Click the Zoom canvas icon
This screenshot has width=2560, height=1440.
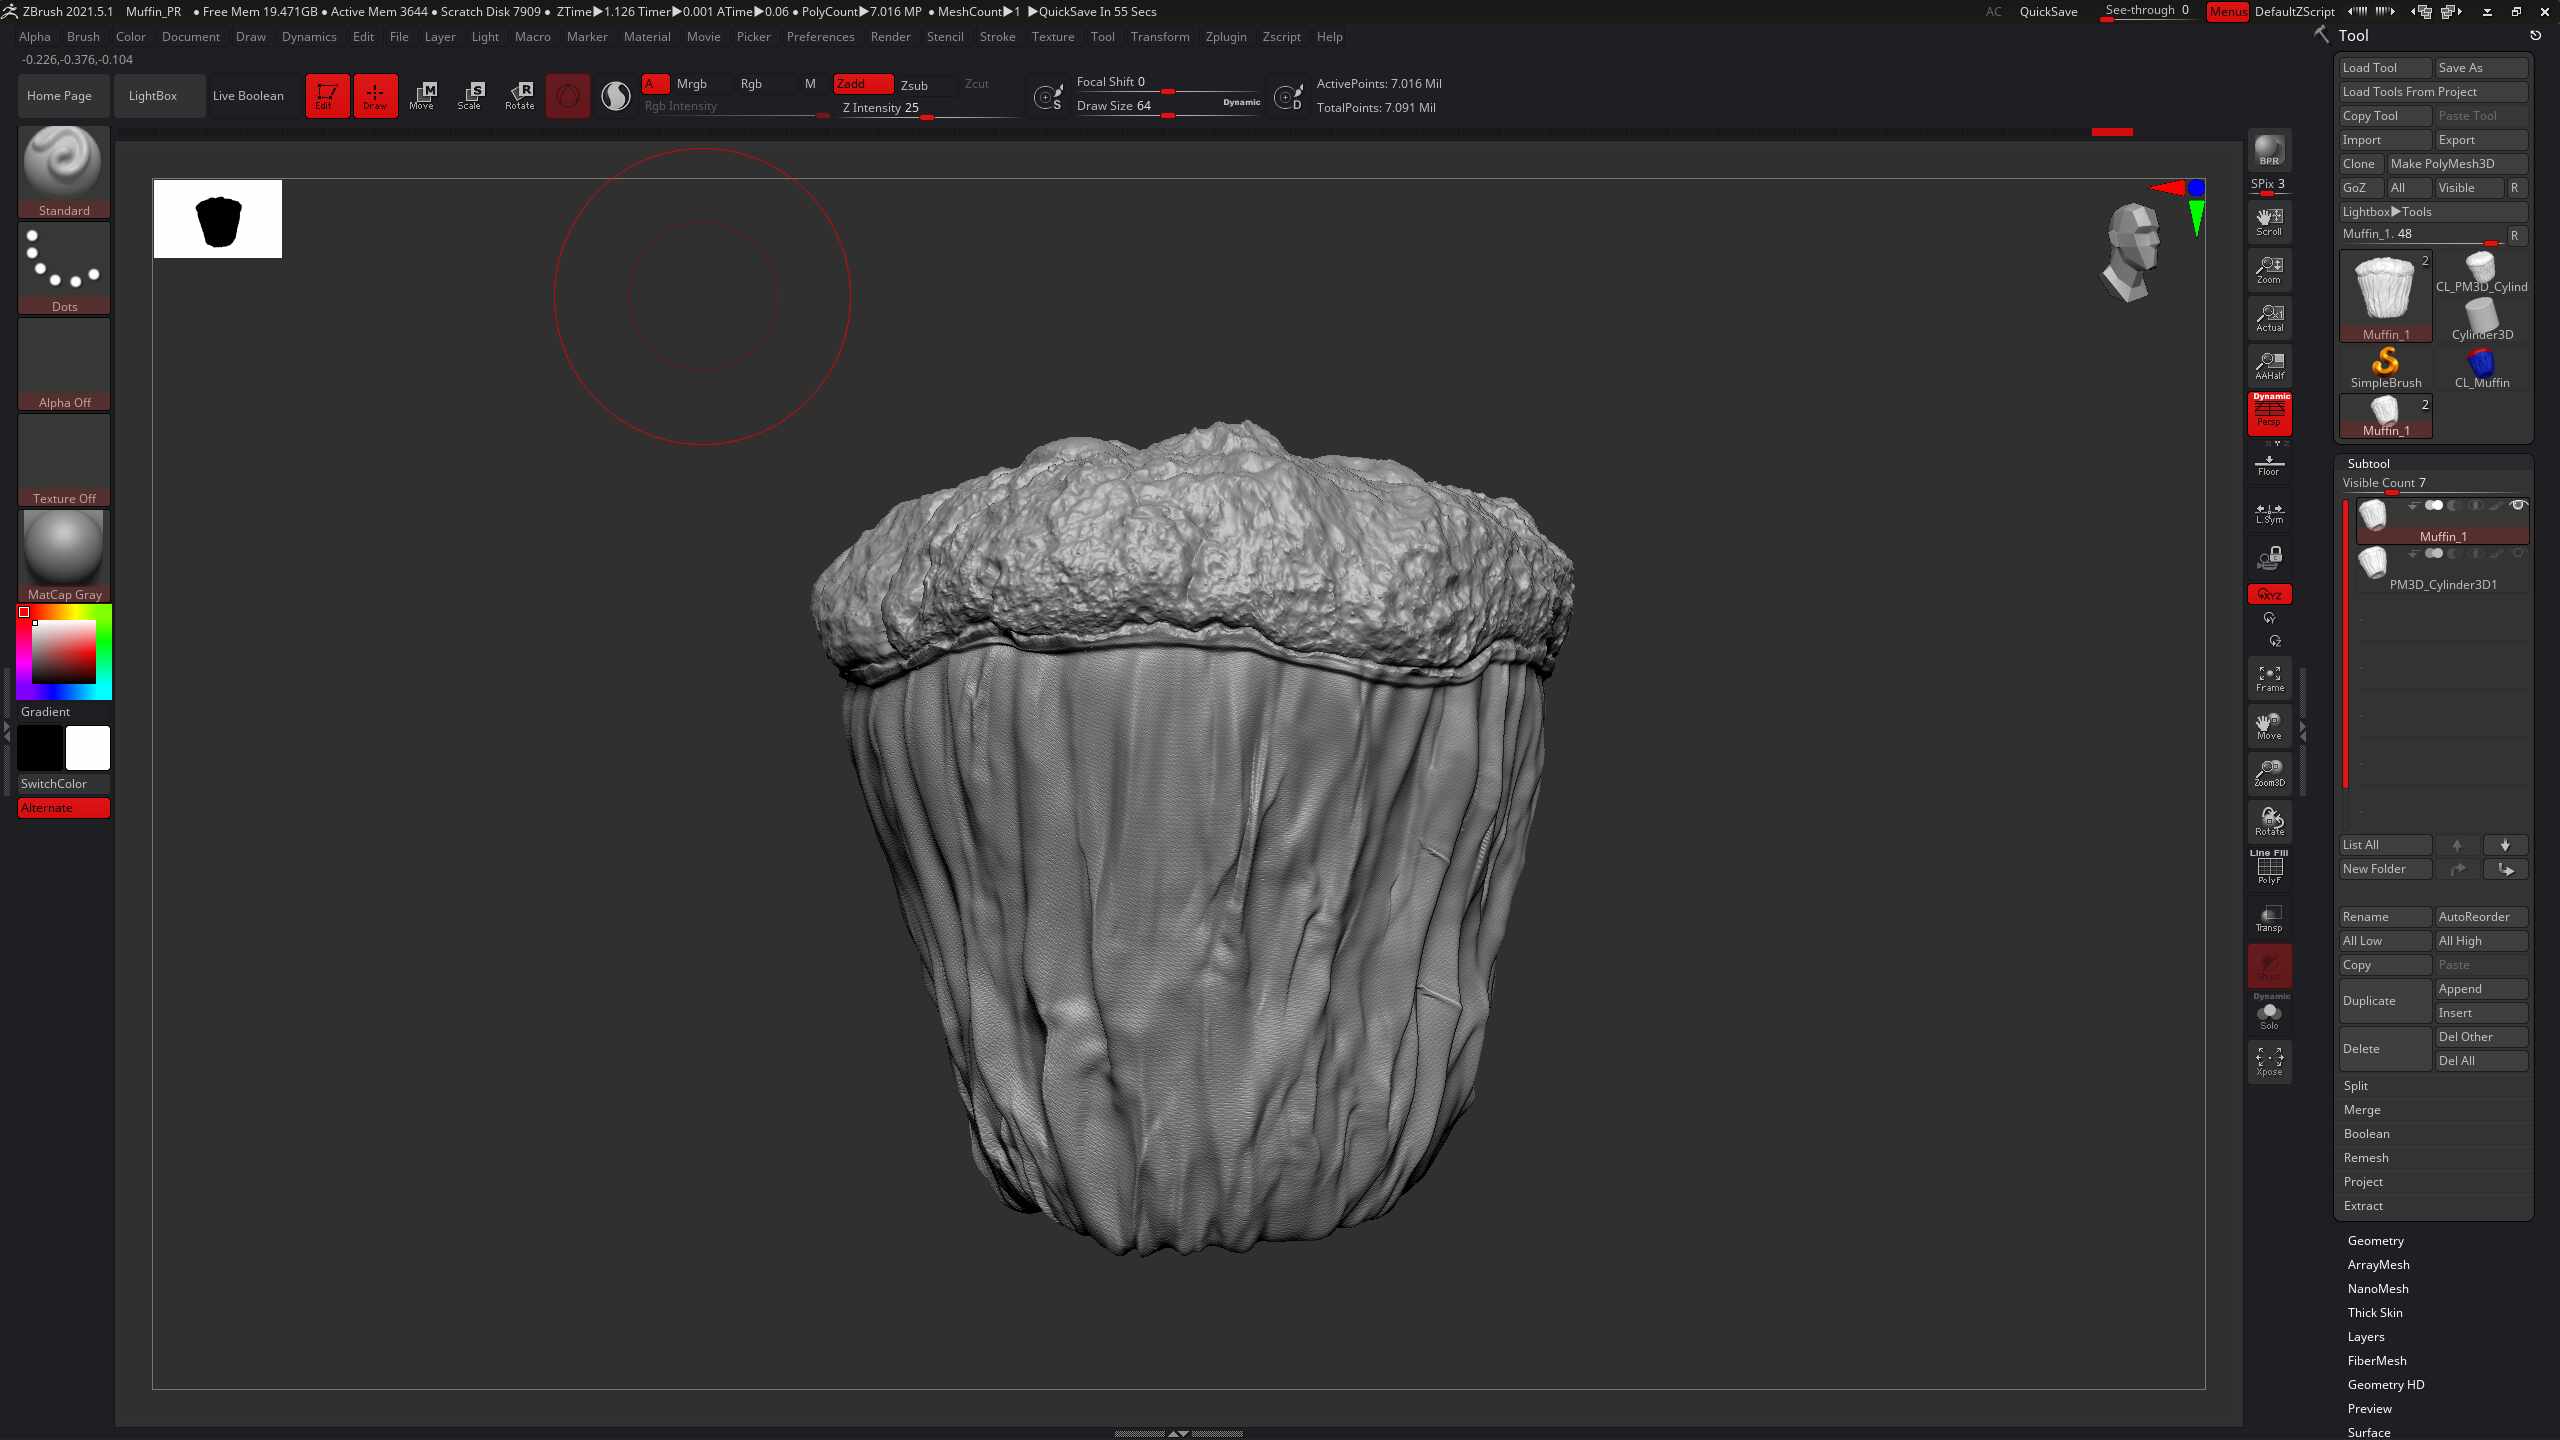click(2269, 269)
